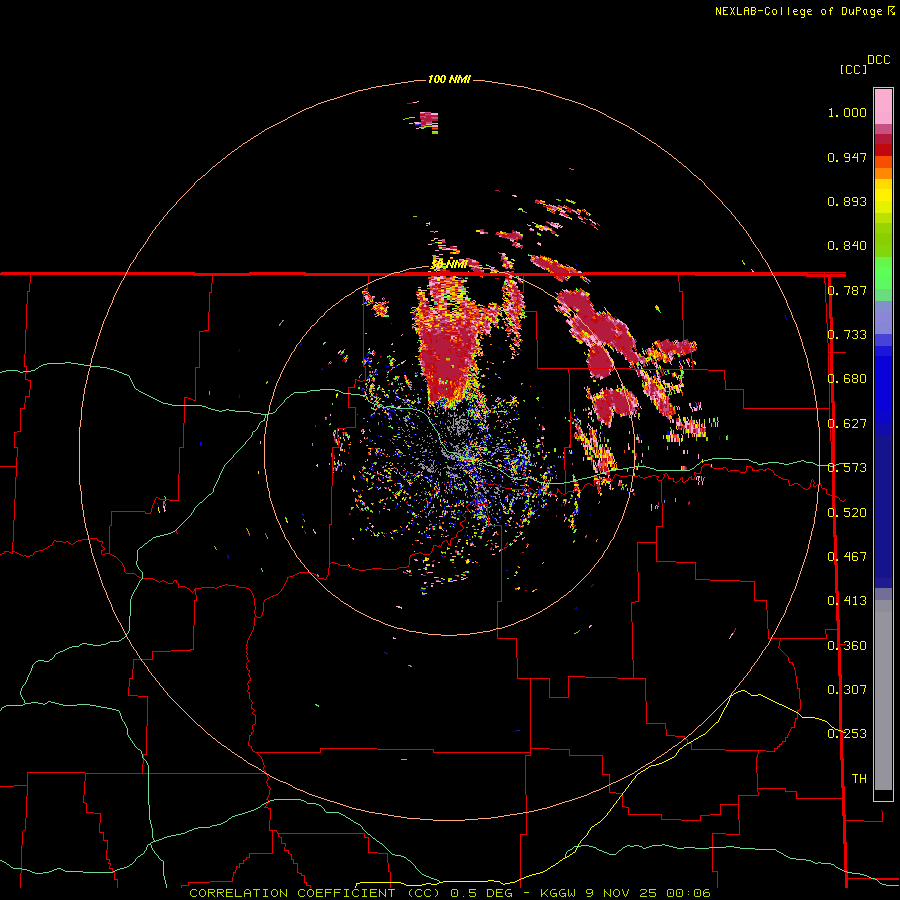
Task: Click the TH label on the color scale
Action: point(859,779)
